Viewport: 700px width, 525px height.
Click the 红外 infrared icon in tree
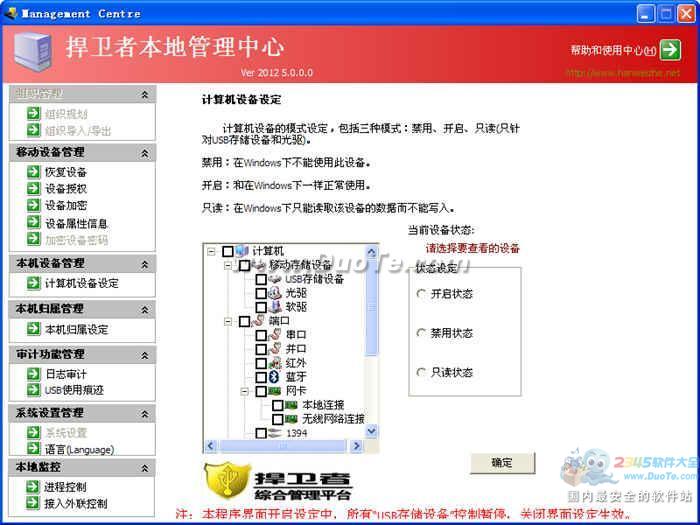coord(275,362)
